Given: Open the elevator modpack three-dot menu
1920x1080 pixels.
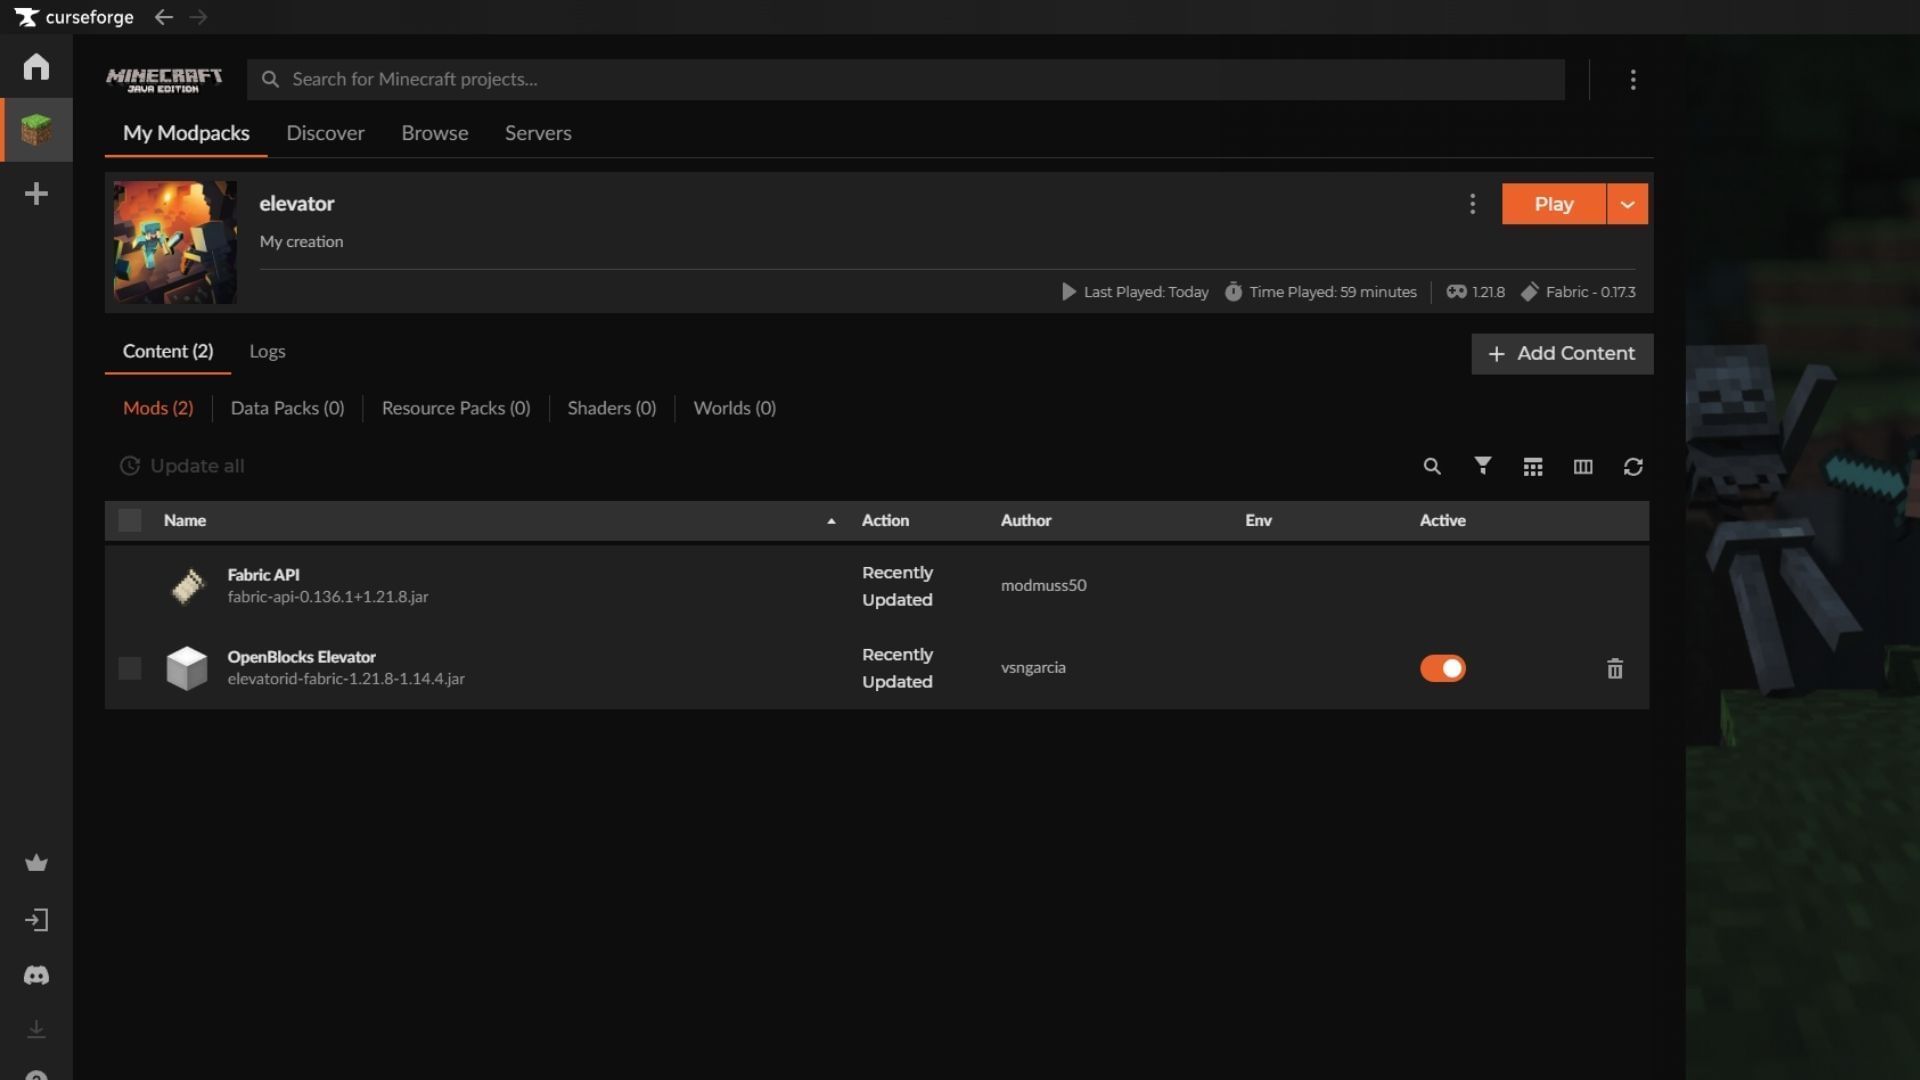Looking at the screenshot, I should pyautogui.click(x=1472, y=204).
